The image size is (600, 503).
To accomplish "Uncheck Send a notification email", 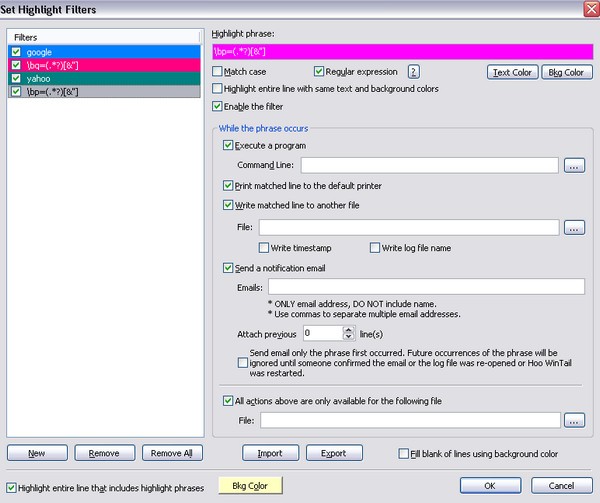I will point(229,268).
